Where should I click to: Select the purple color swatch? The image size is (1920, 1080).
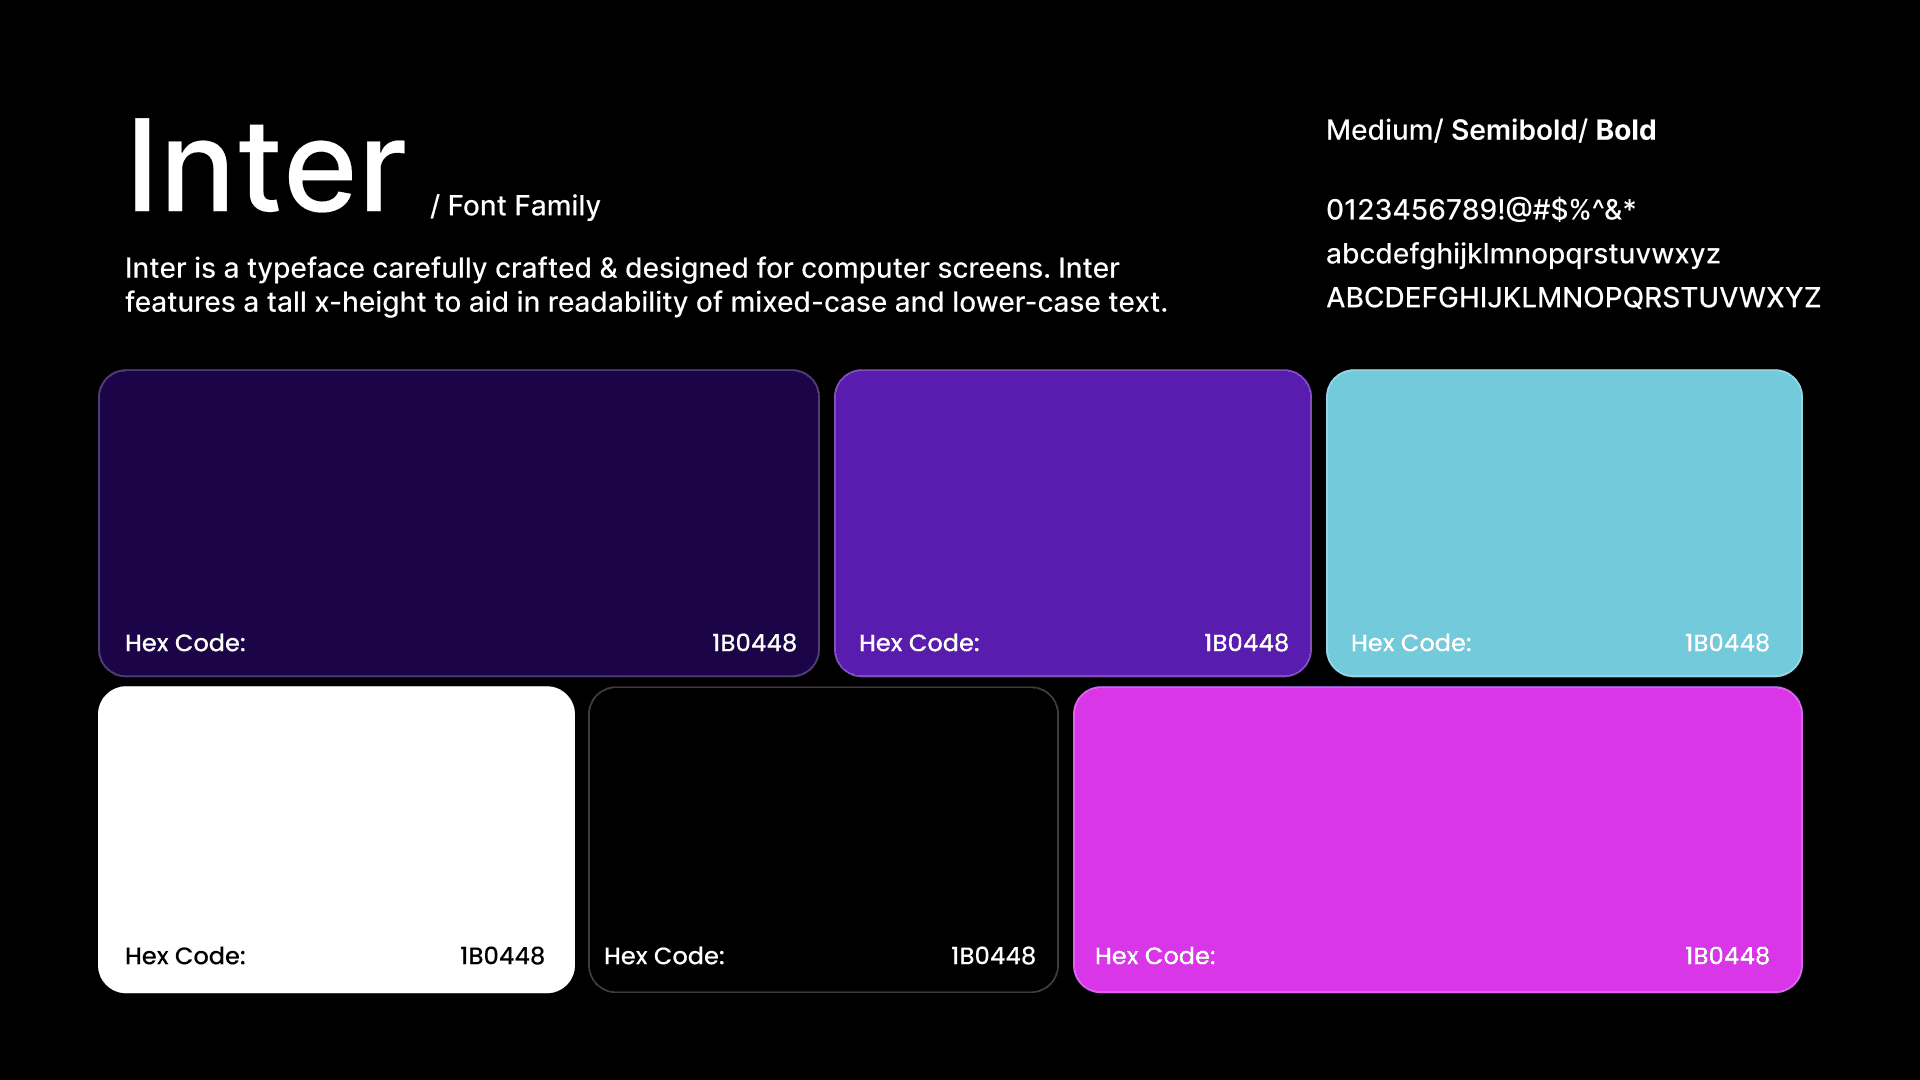coord(1072,500)
